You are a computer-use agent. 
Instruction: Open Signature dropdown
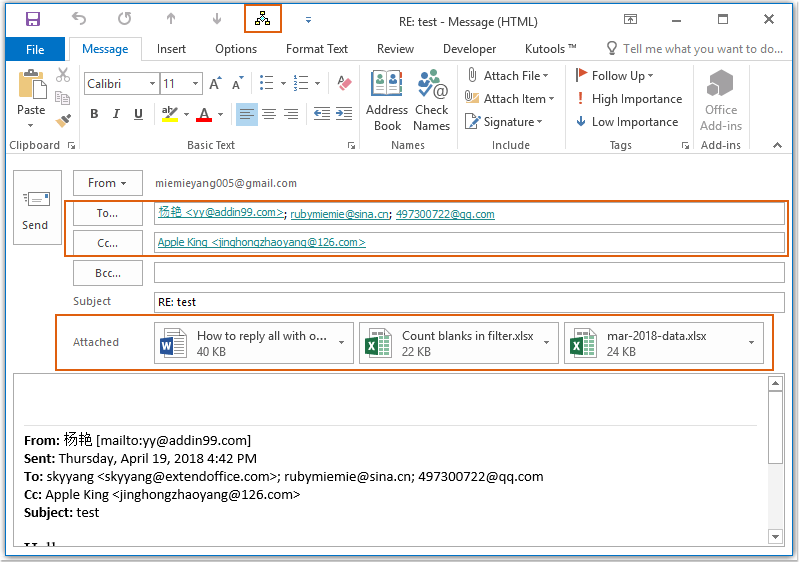coord(504,122)
